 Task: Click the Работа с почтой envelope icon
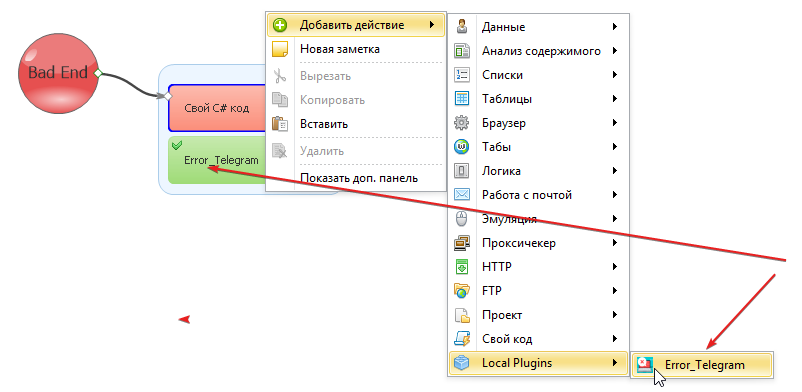pyautogui.click(x=462, y=194)
